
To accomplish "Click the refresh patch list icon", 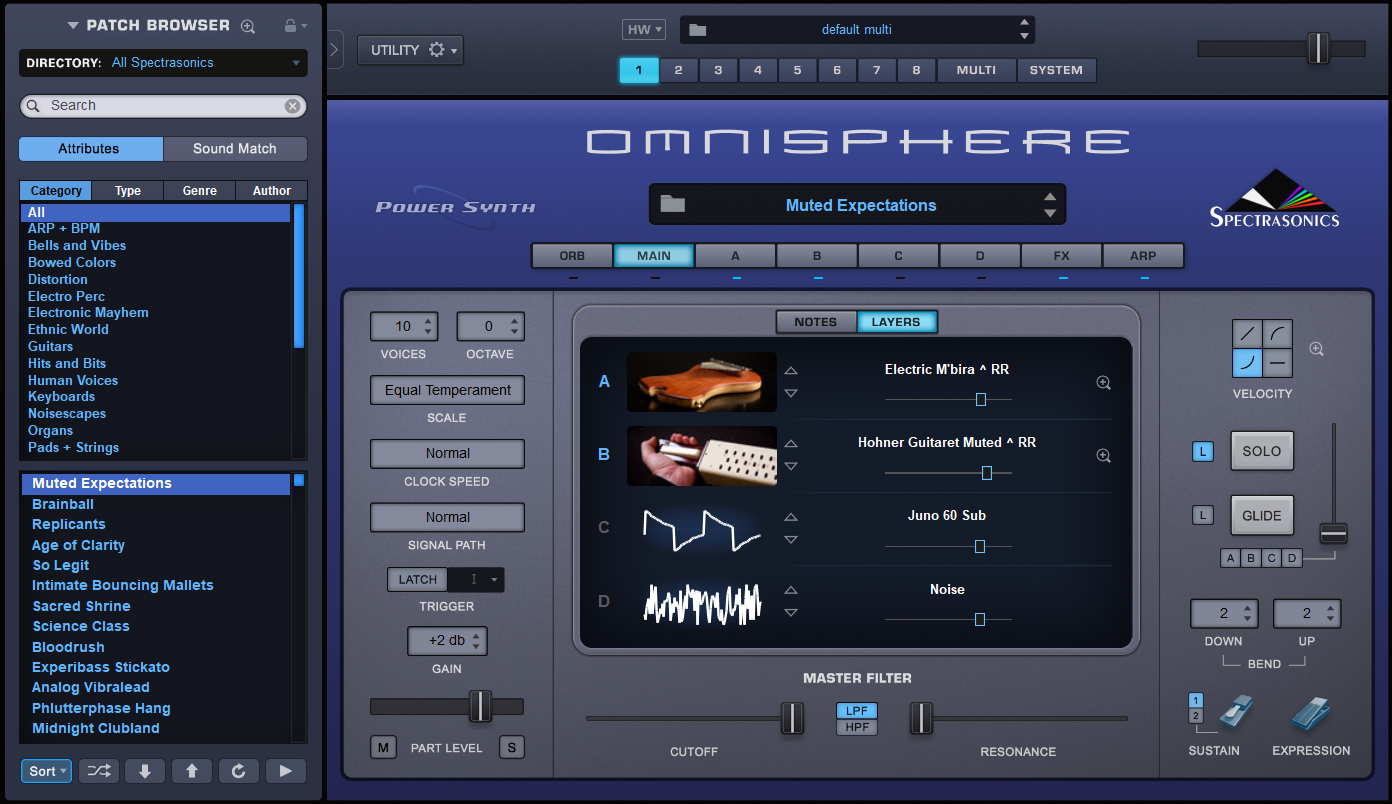I will [x=238, y=771].
